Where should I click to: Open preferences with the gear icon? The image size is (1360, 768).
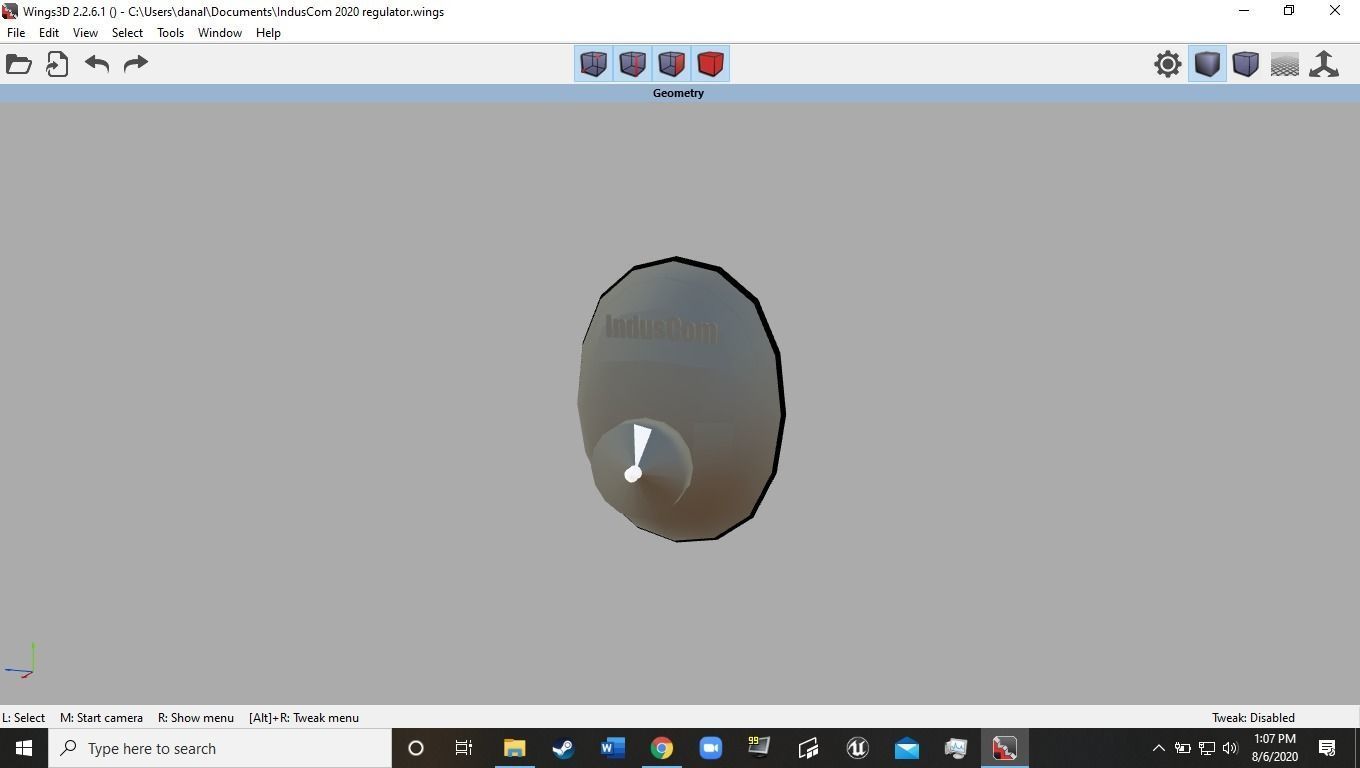[1167, 64]
